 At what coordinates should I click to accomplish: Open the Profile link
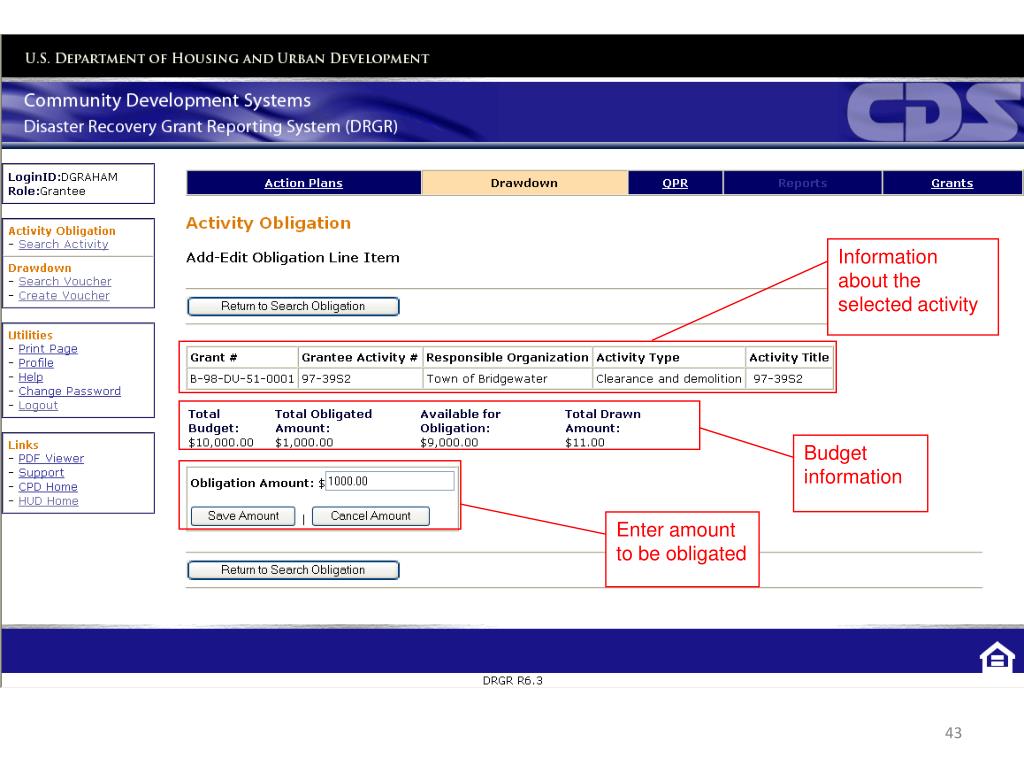[x=36, y=363]
